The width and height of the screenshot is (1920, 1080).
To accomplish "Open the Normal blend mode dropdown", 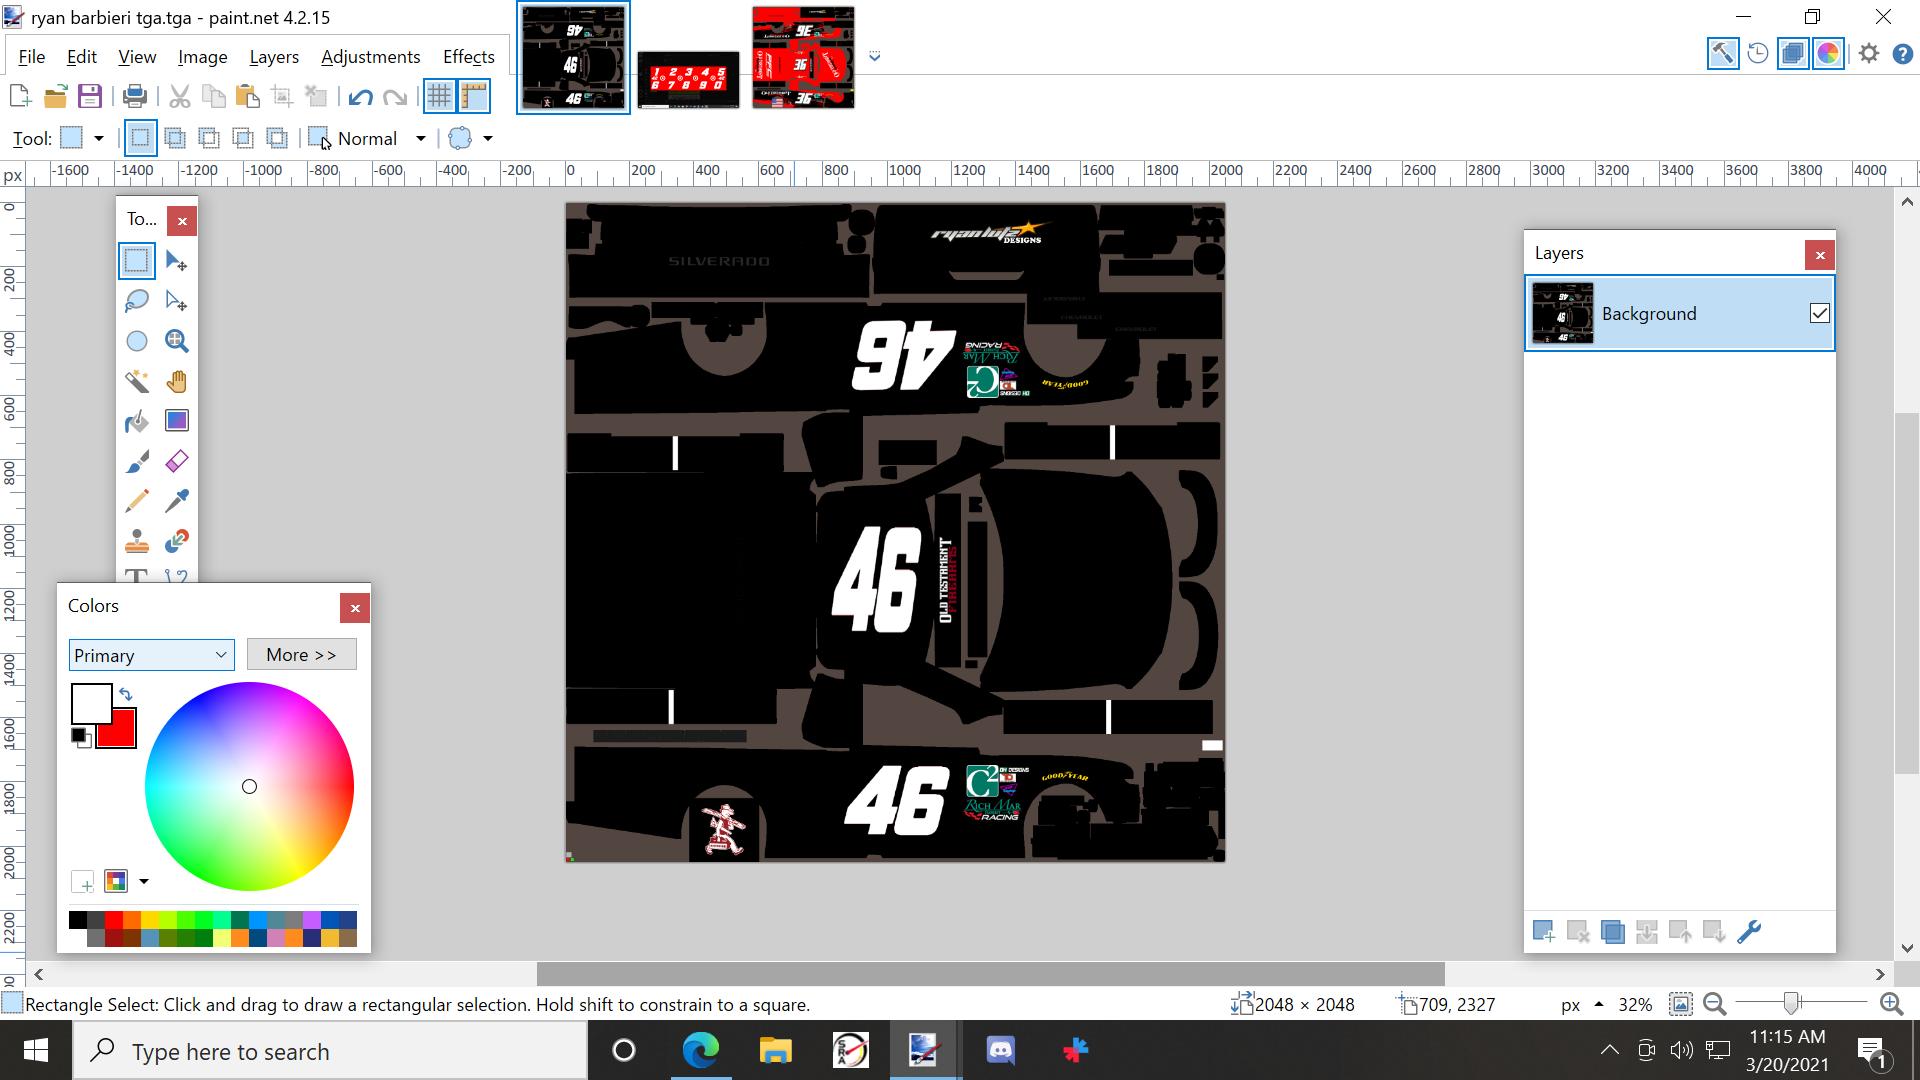I will [x=420, y=138].
